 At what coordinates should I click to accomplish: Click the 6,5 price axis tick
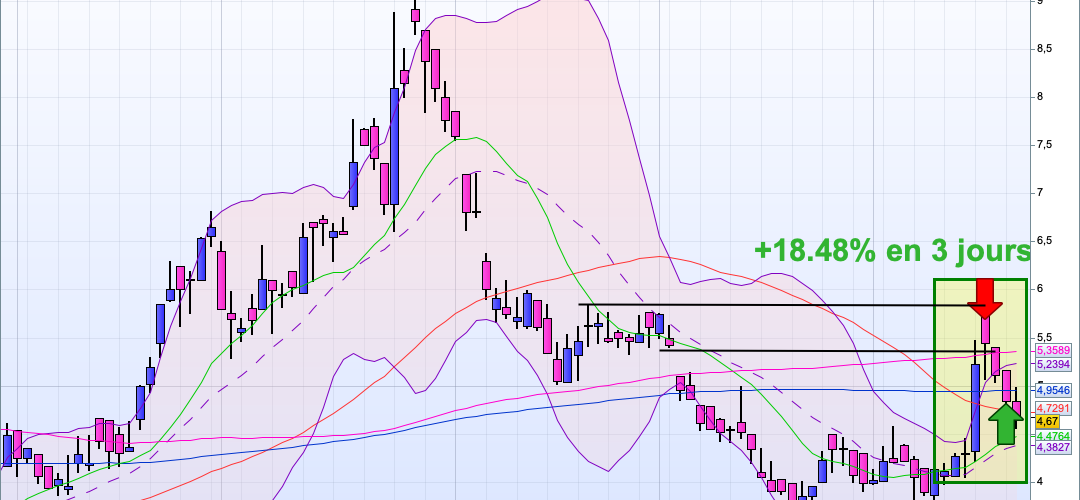pos(1044,241)
